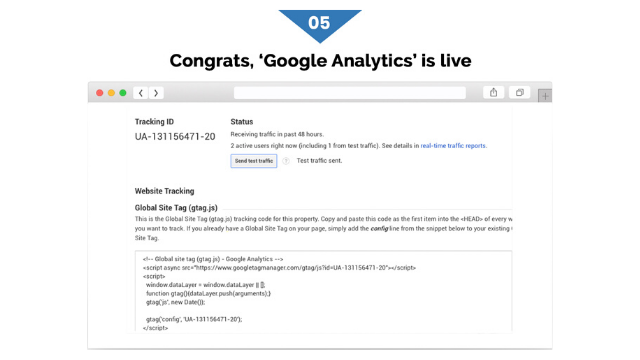Select the tracking ID UA-131156471-20 text

coord(175,137)
